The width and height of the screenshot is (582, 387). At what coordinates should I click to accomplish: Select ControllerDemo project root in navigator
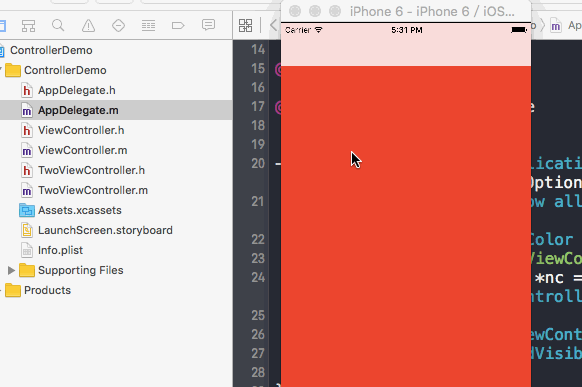pyautogui.click(x=51, y=50)
